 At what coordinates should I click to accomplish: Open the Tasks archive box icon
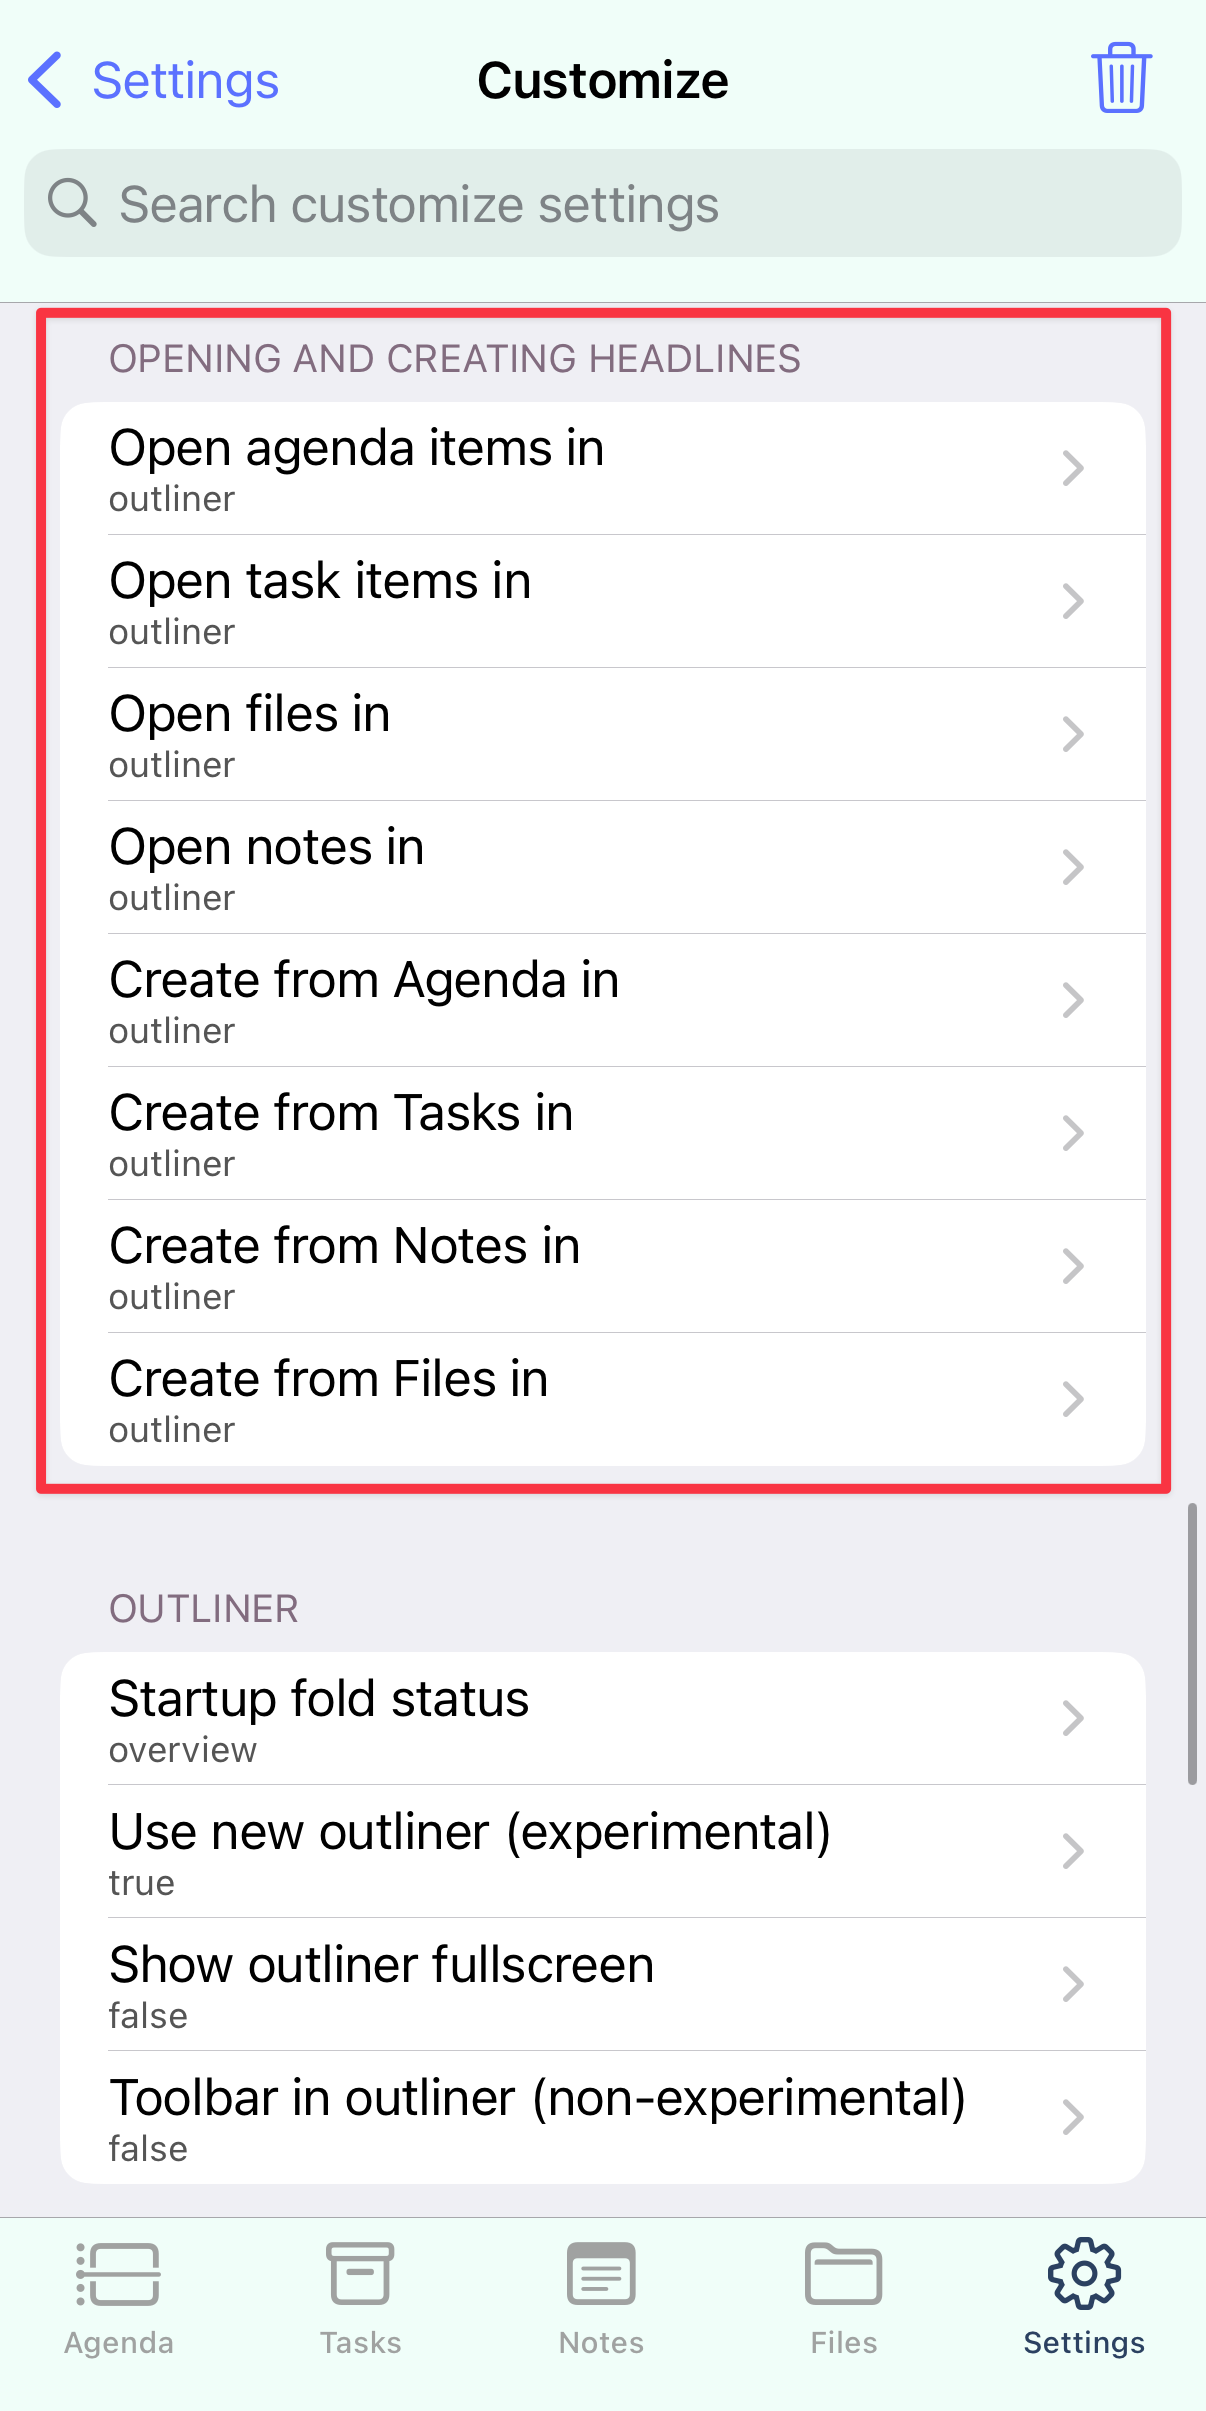click(x=360, y=2273)
